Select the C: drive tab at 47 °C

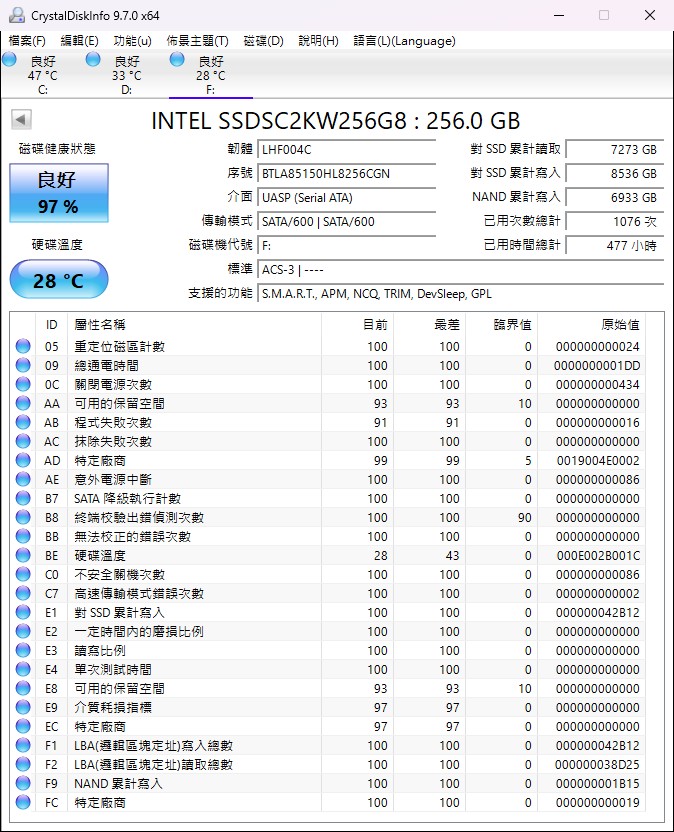[x=43, y=75]
